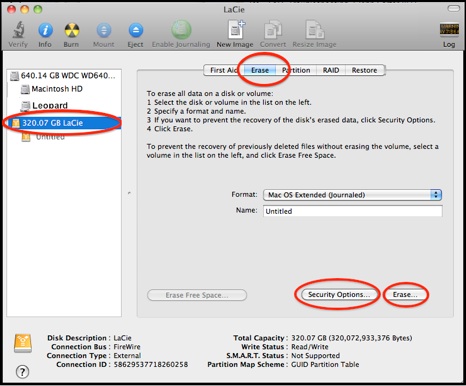The image size is (466, 386).
Task: Eject the selected disk
Action: (136, 30)
